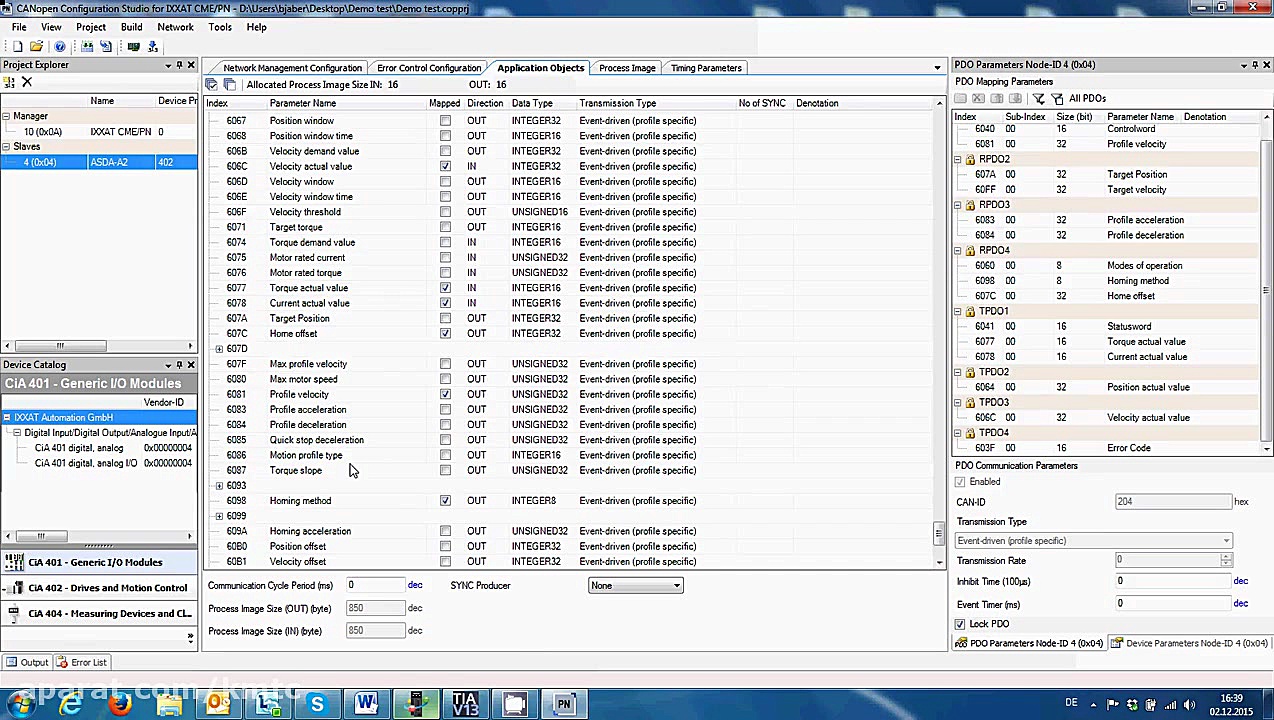The height and width of the screenshot is (720, 1274).
Task: Open TIA V13 from taskbar
Action: point(465,704)
